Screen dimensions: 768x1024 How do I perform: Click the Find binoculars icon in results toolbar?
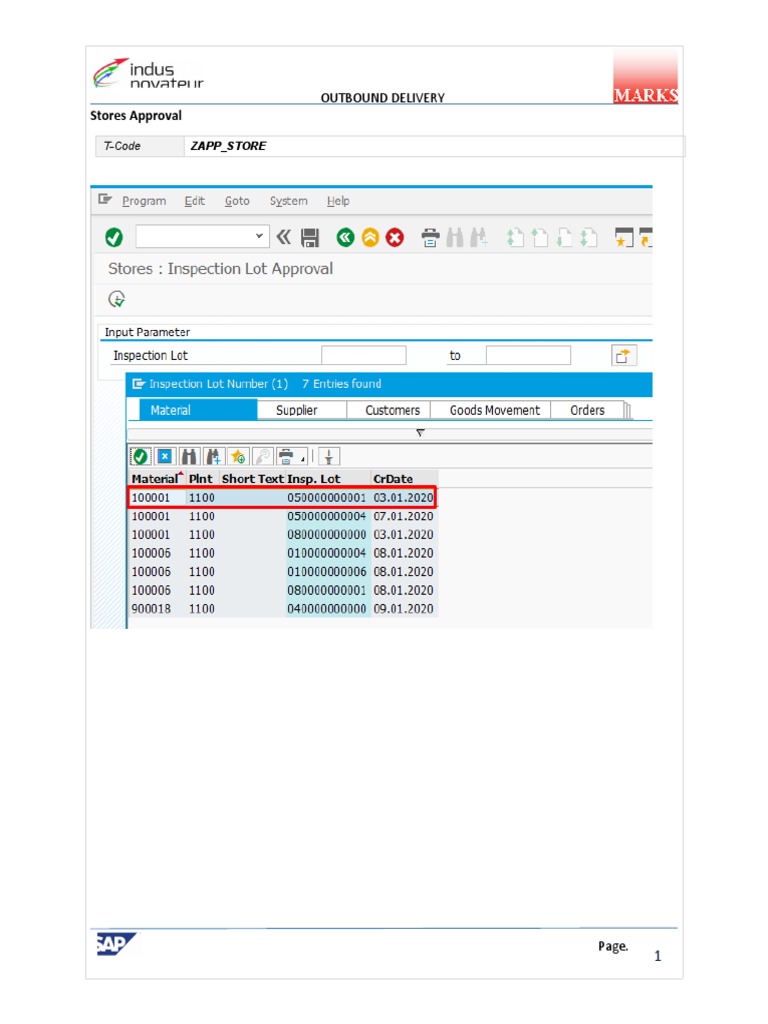click(190, 457)
